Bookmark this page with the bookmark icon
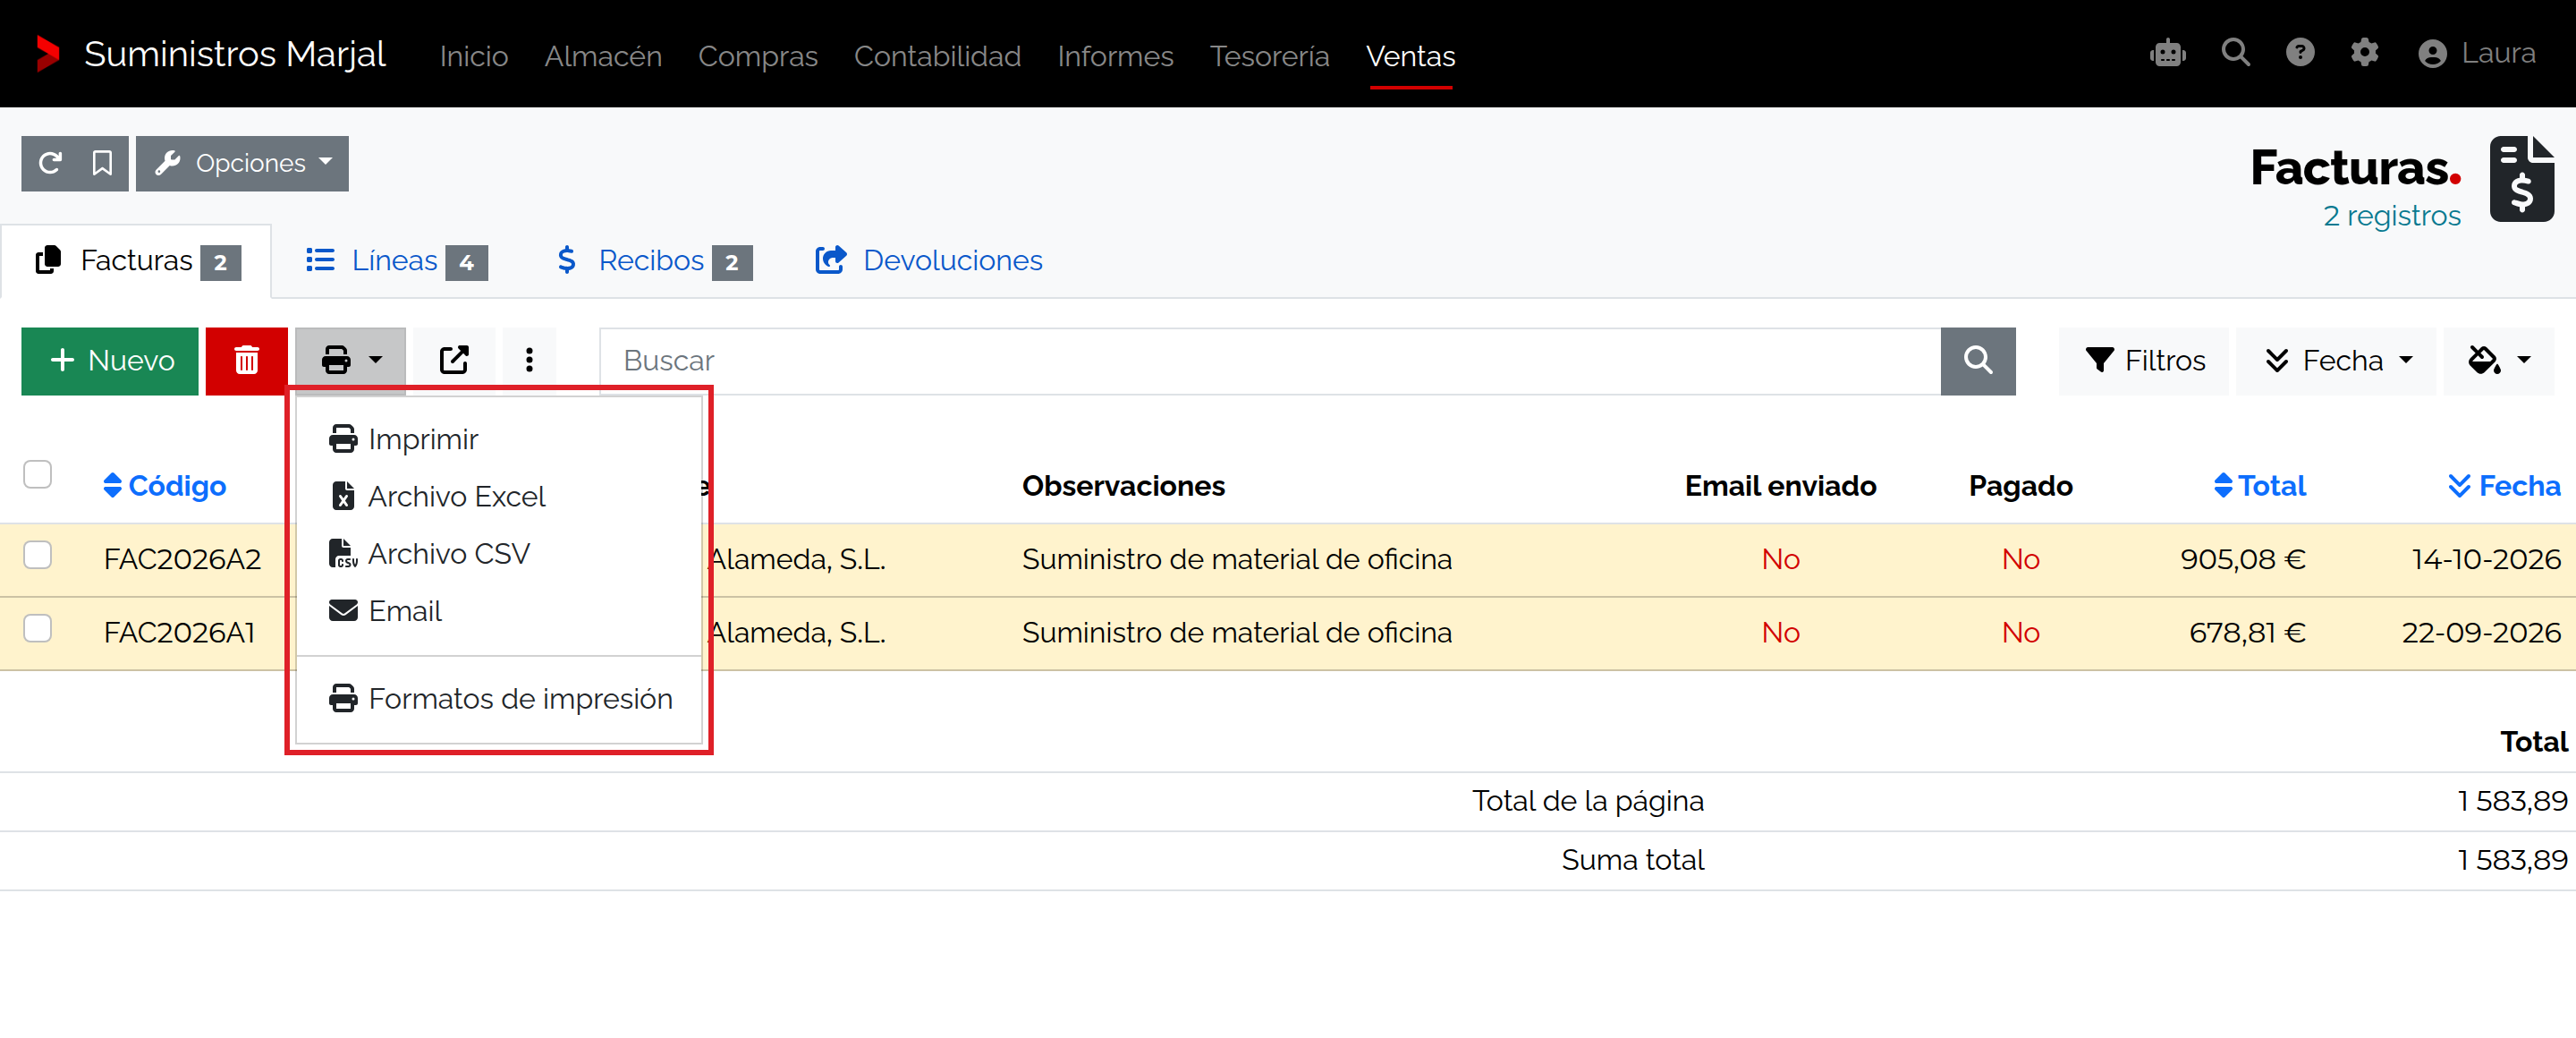This screenshot has height=1038, width=2576. (x=102, y=163)
